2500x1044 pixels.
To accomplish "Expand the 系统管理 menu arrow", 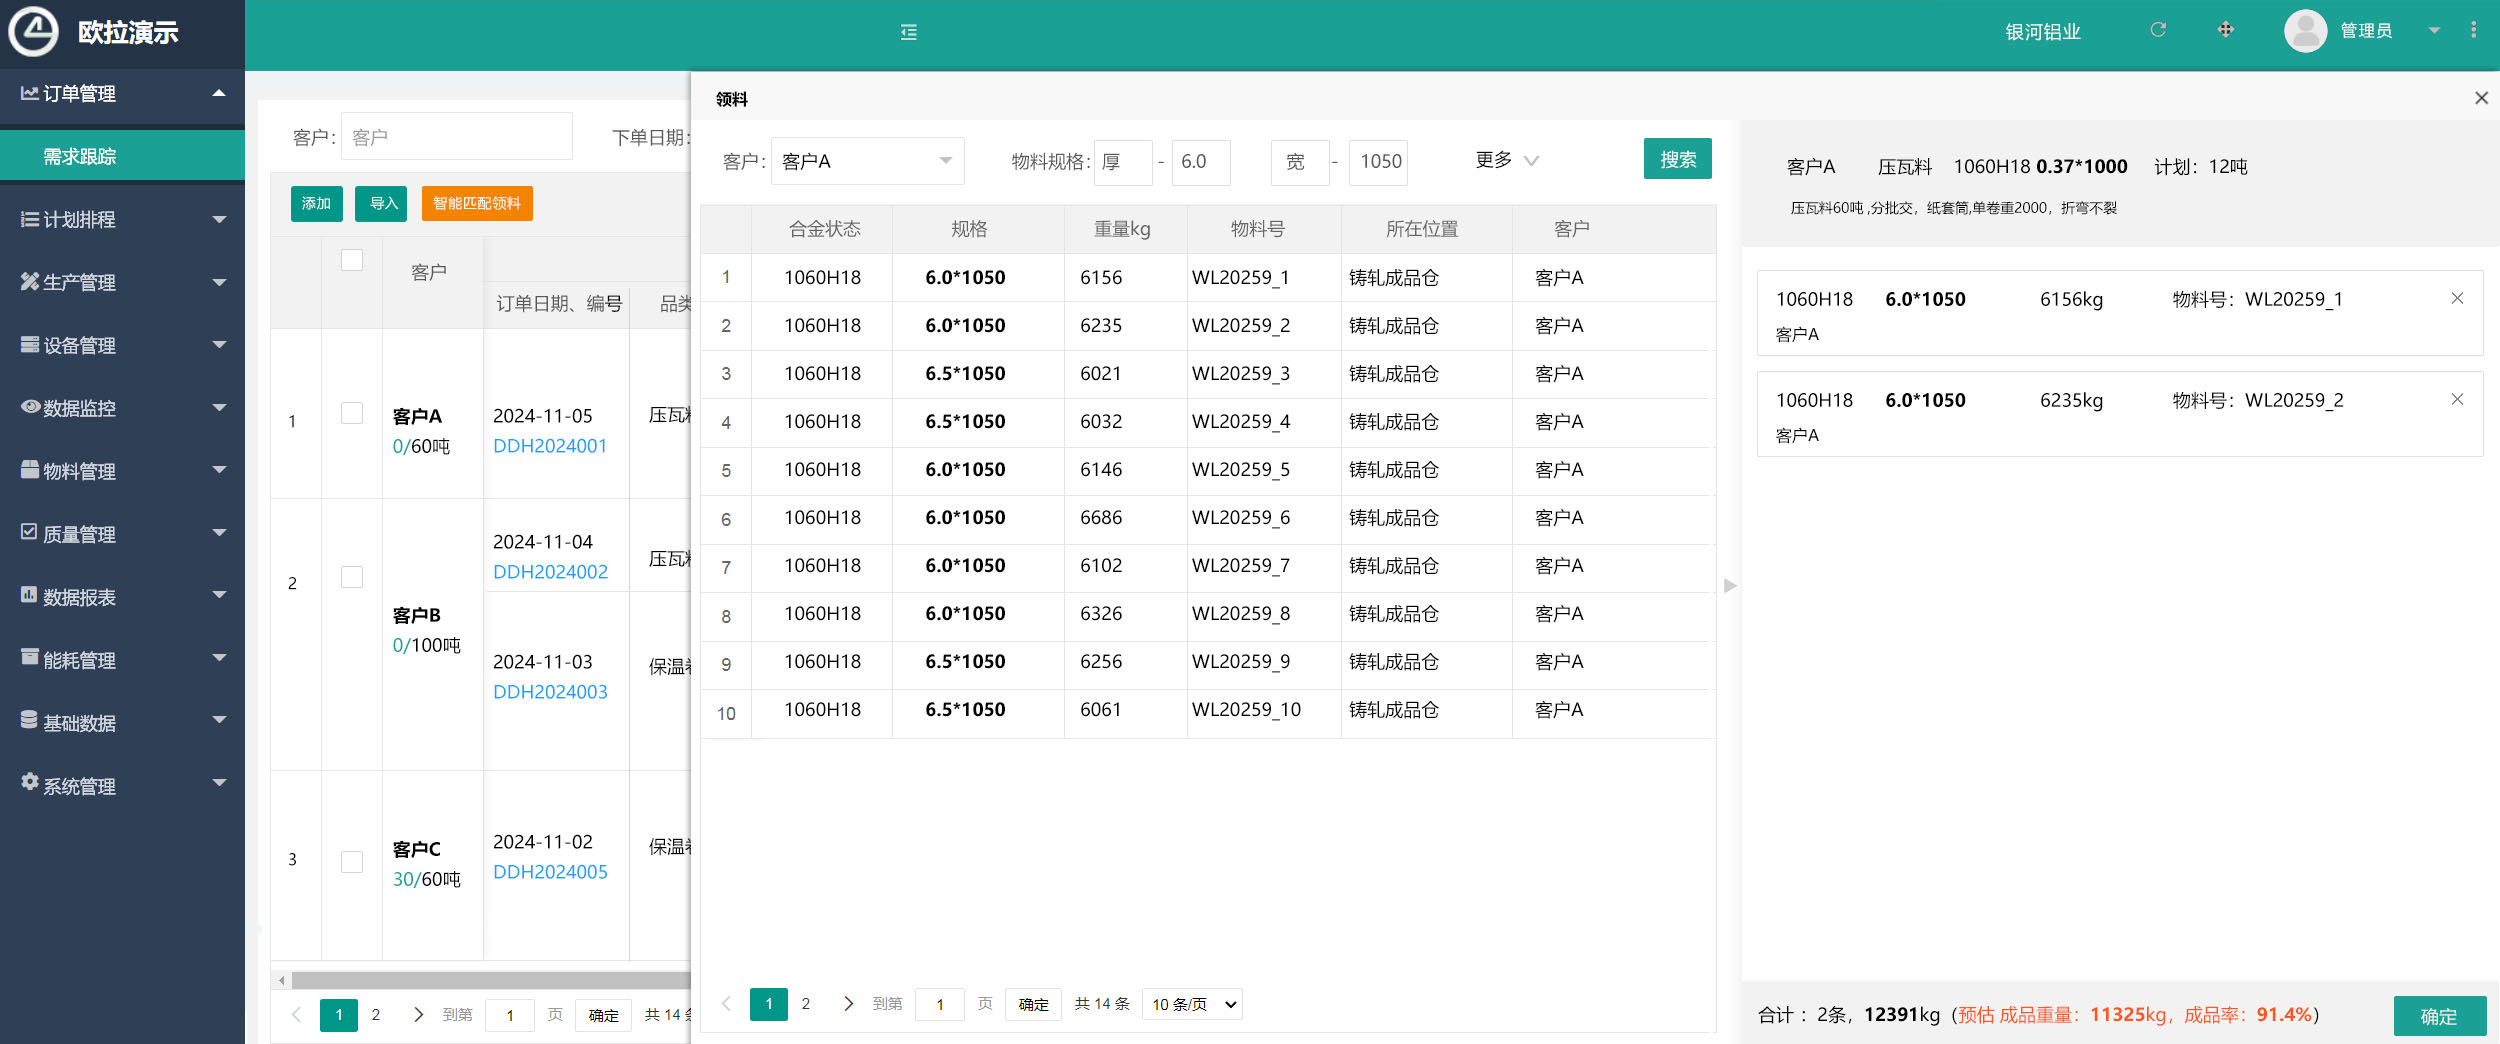I will coord(219,783).
